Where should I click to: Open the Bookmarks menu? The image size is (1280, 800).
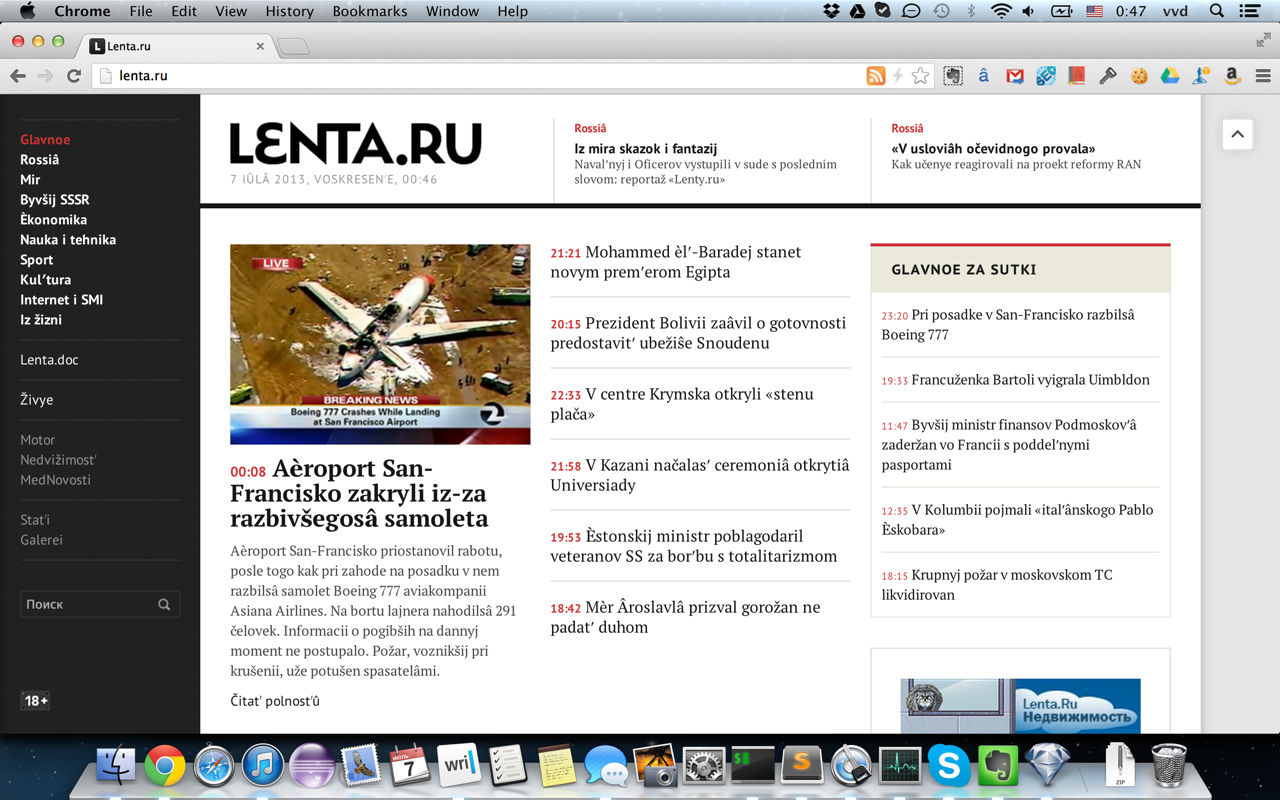point(370,11)
